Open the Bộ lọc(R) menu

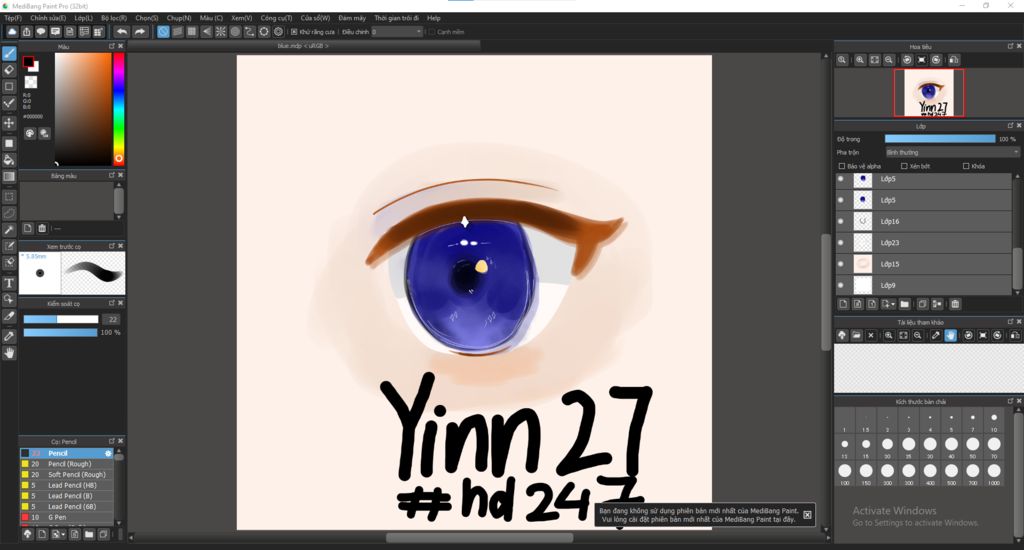114,18
